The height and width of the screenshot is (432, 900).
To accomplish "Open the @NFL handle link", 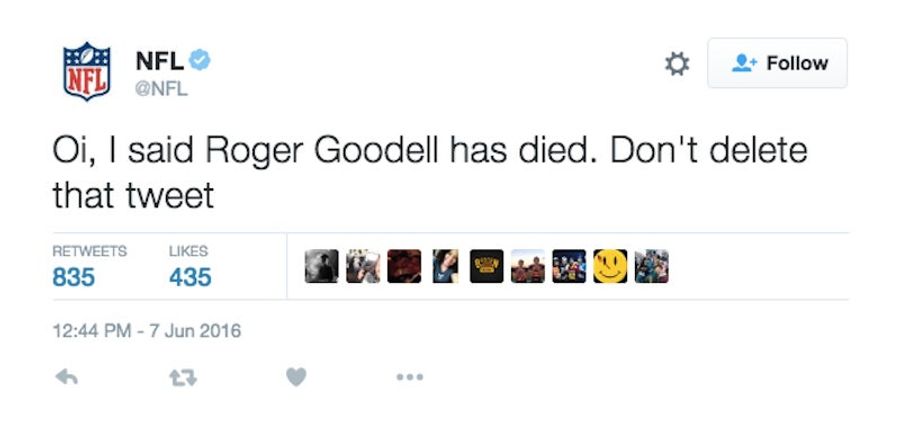I will click(162, 89).
